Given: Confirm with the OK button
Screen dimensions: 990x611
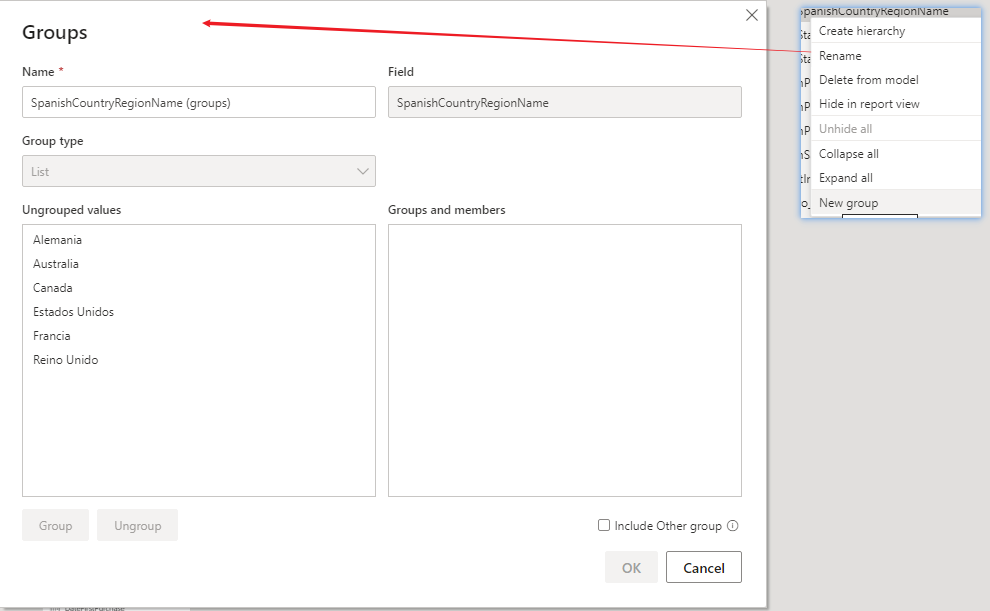Looking at the screenshot, I should [631, 567].
